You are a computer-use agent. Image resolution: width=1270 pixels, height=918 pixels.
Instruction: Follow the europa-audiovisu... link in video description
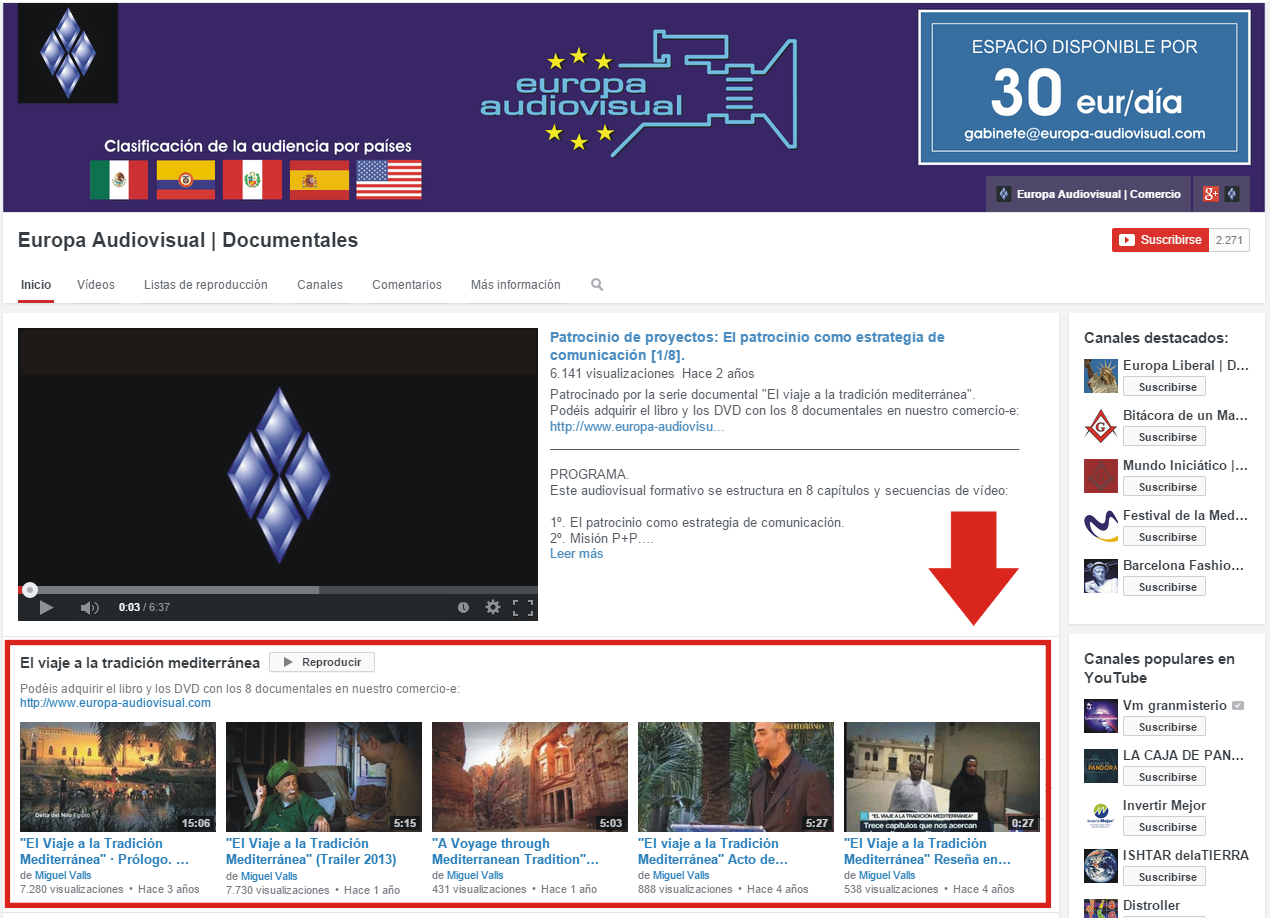pyautogui.click(x=637, y=427)
